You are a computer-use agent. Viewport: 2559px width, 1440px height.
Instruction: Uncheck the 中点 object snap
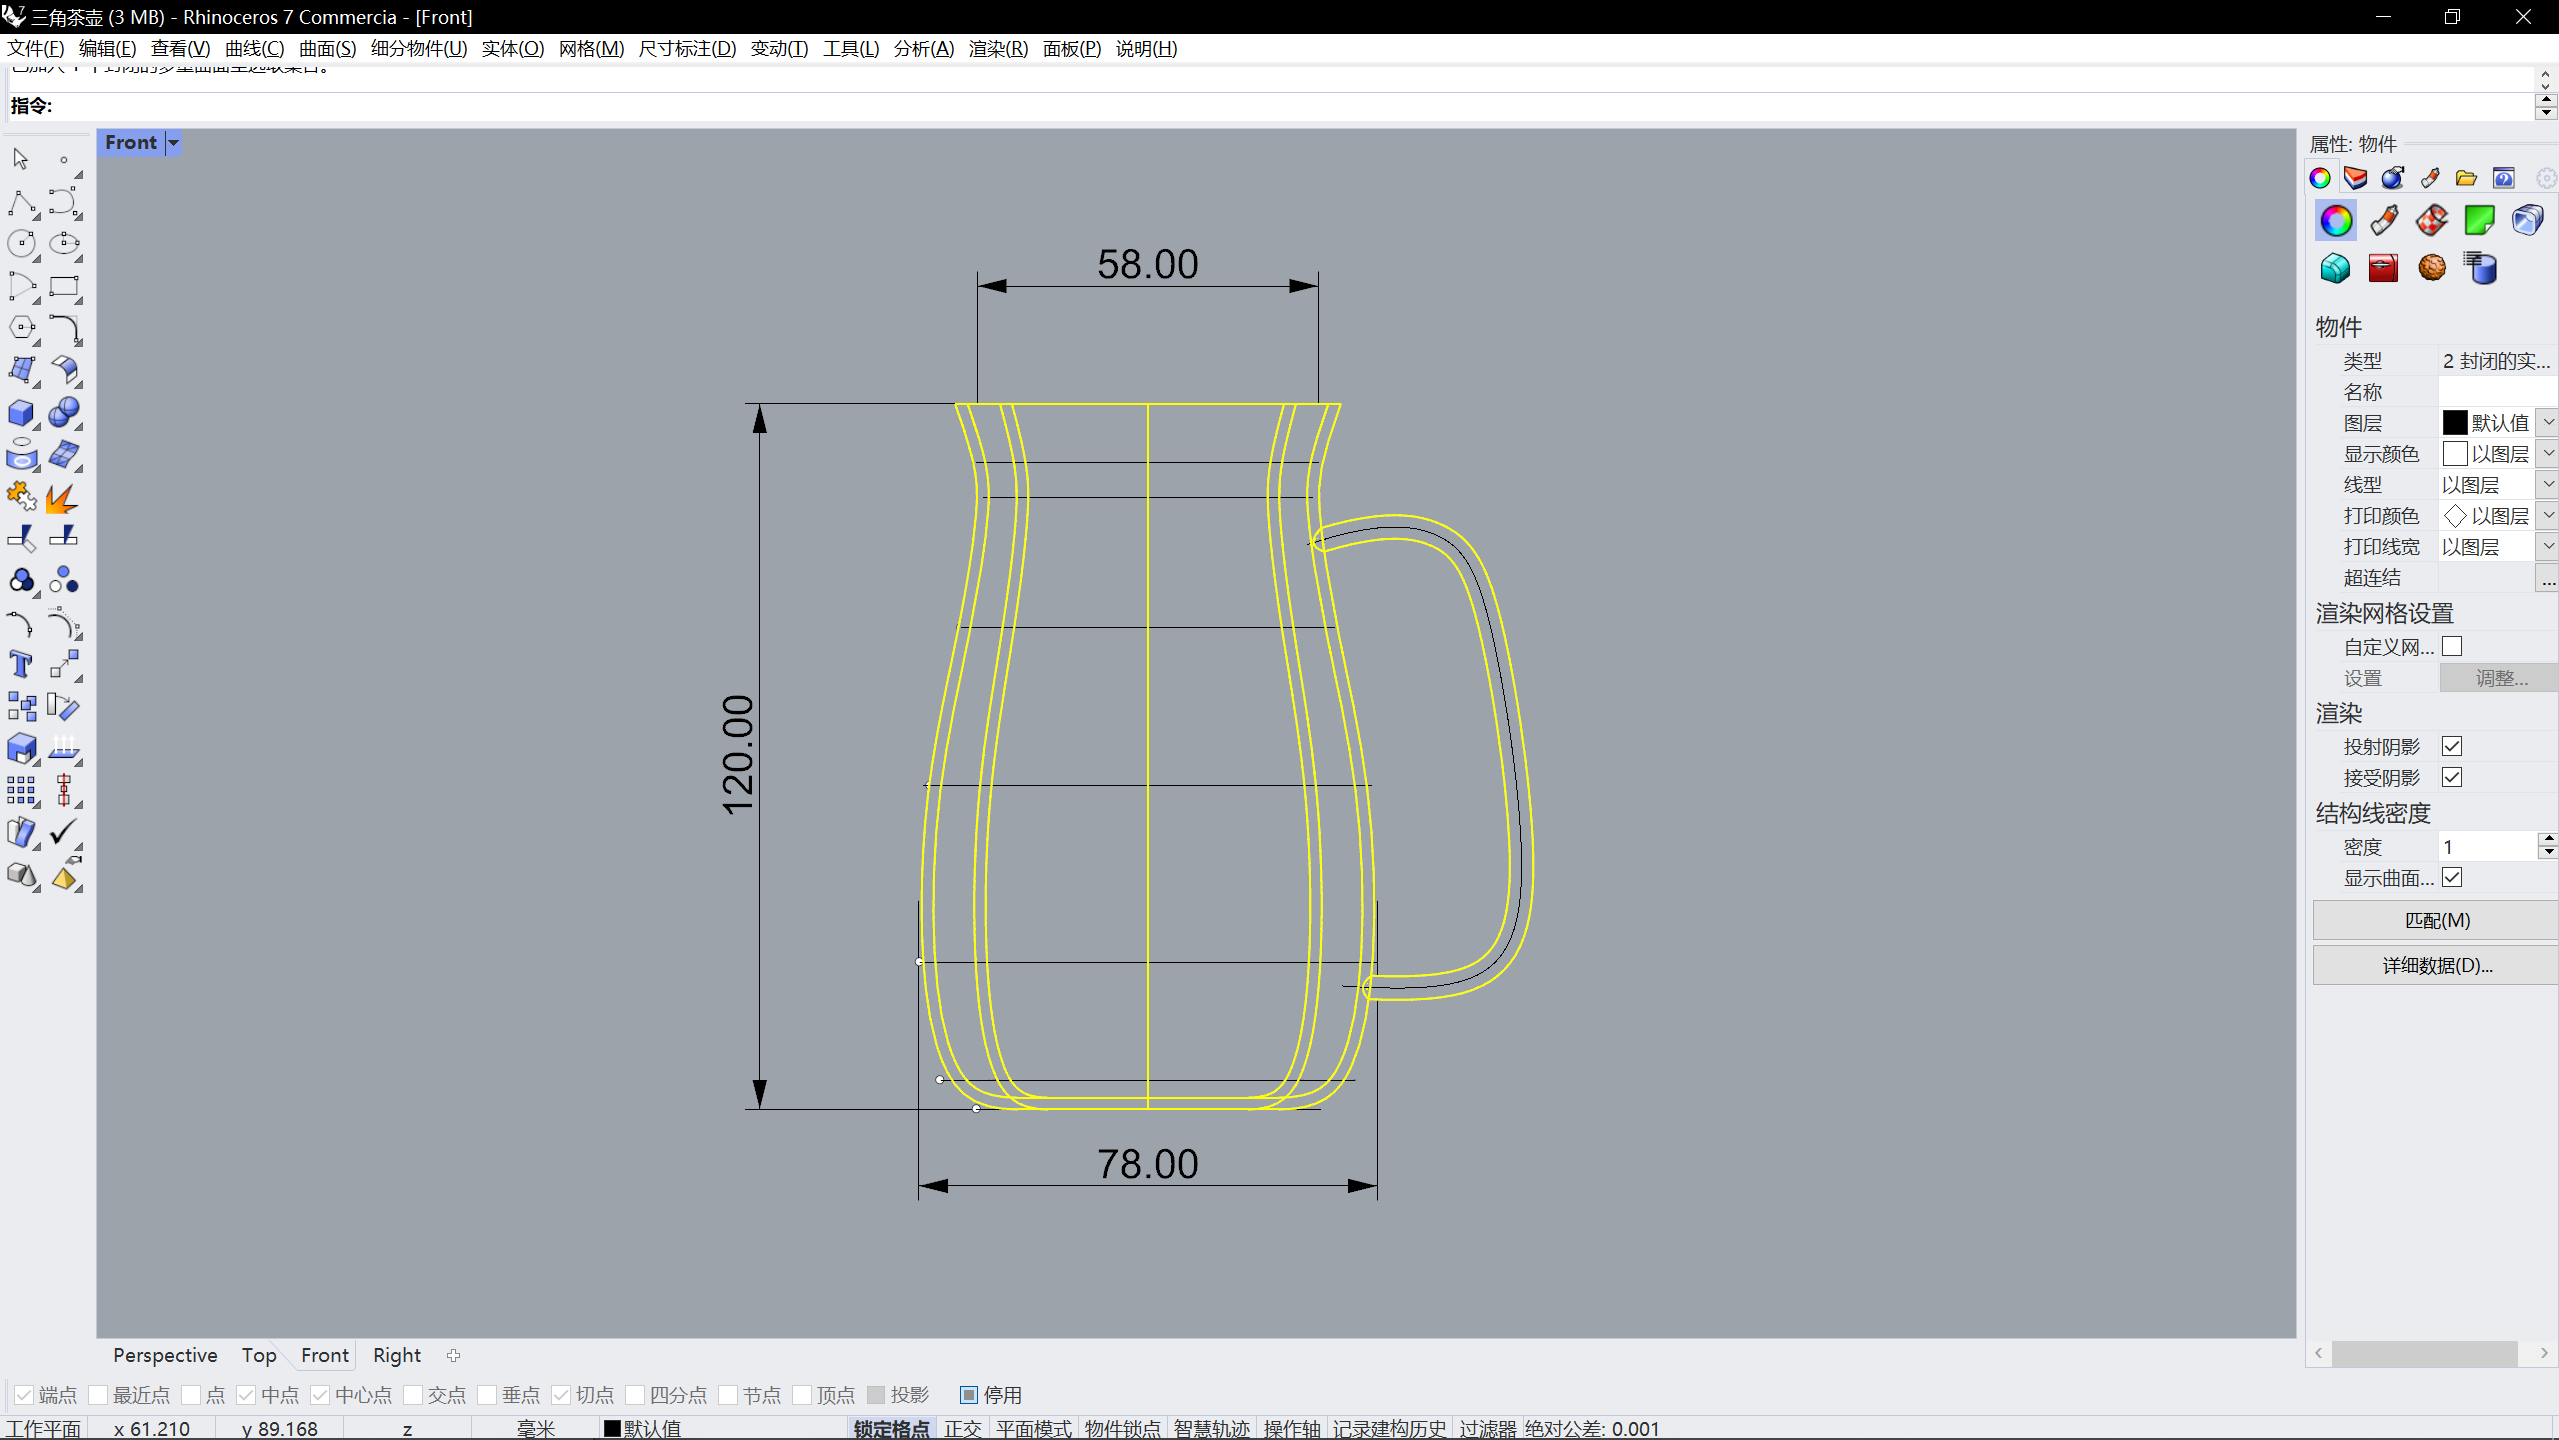[246, 1395]
